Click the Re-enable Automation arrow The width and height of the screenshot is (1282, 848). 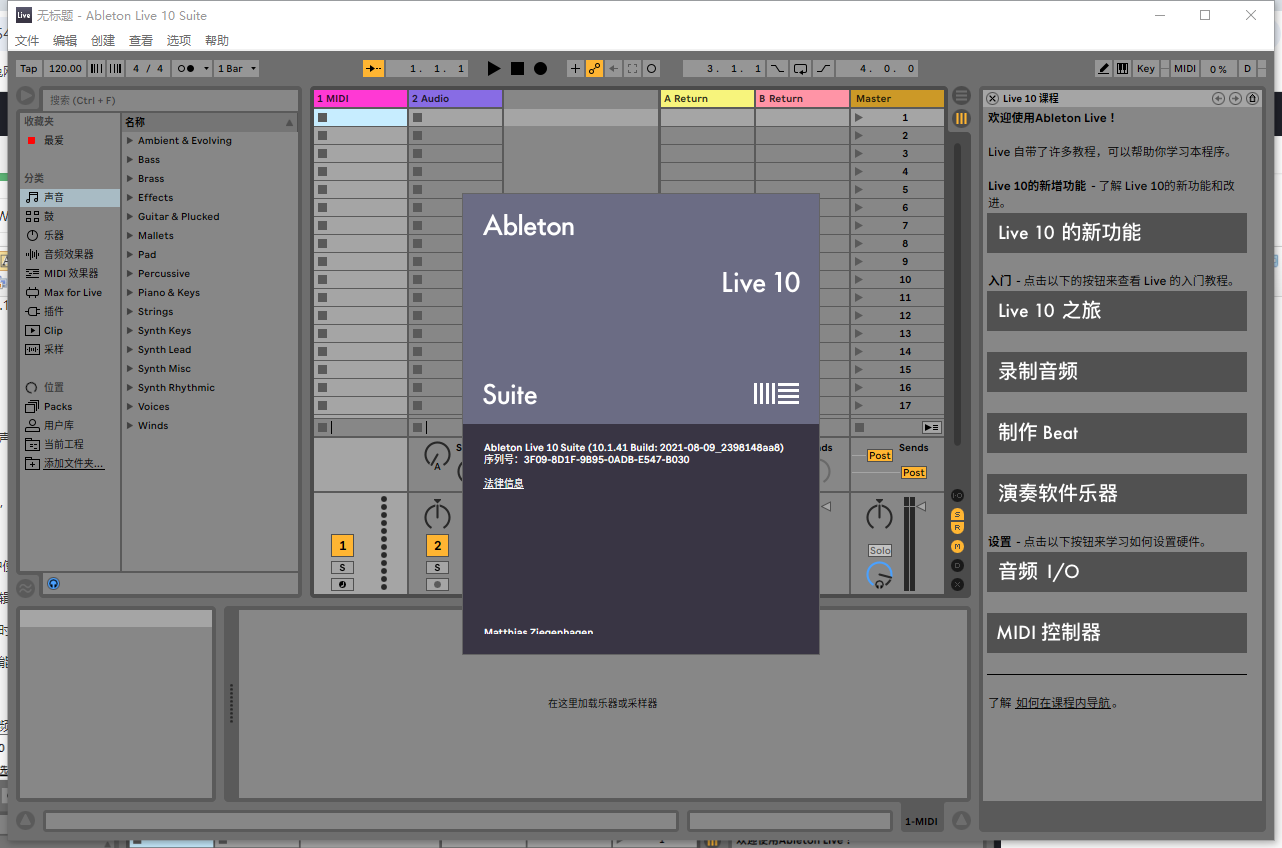(614, 69)
